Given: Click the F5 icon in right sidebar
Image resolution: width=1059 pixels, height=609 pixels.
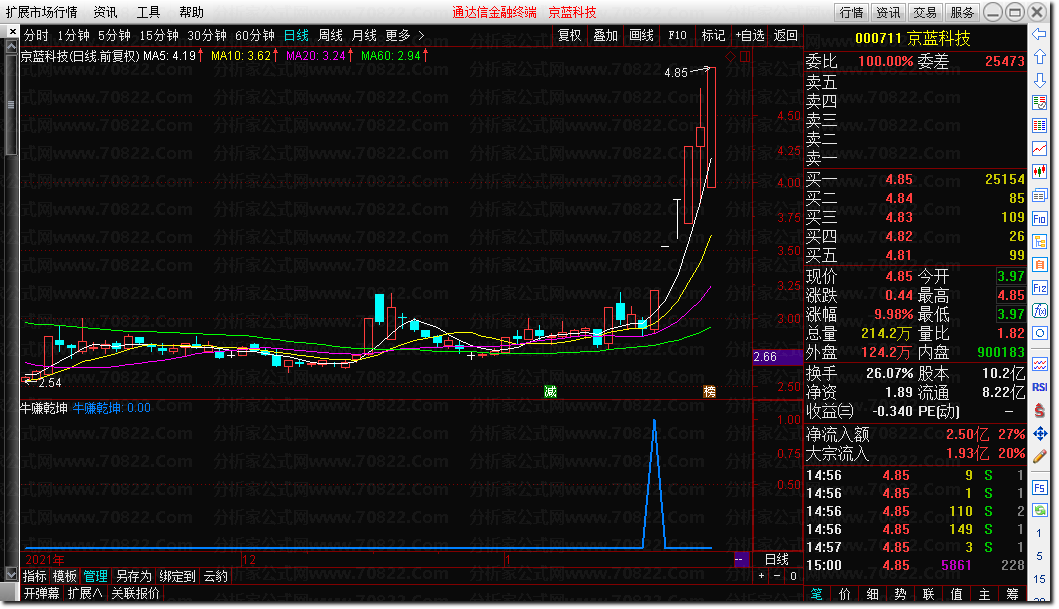Looking at the screenshot, I should [x=1039, y=487].
